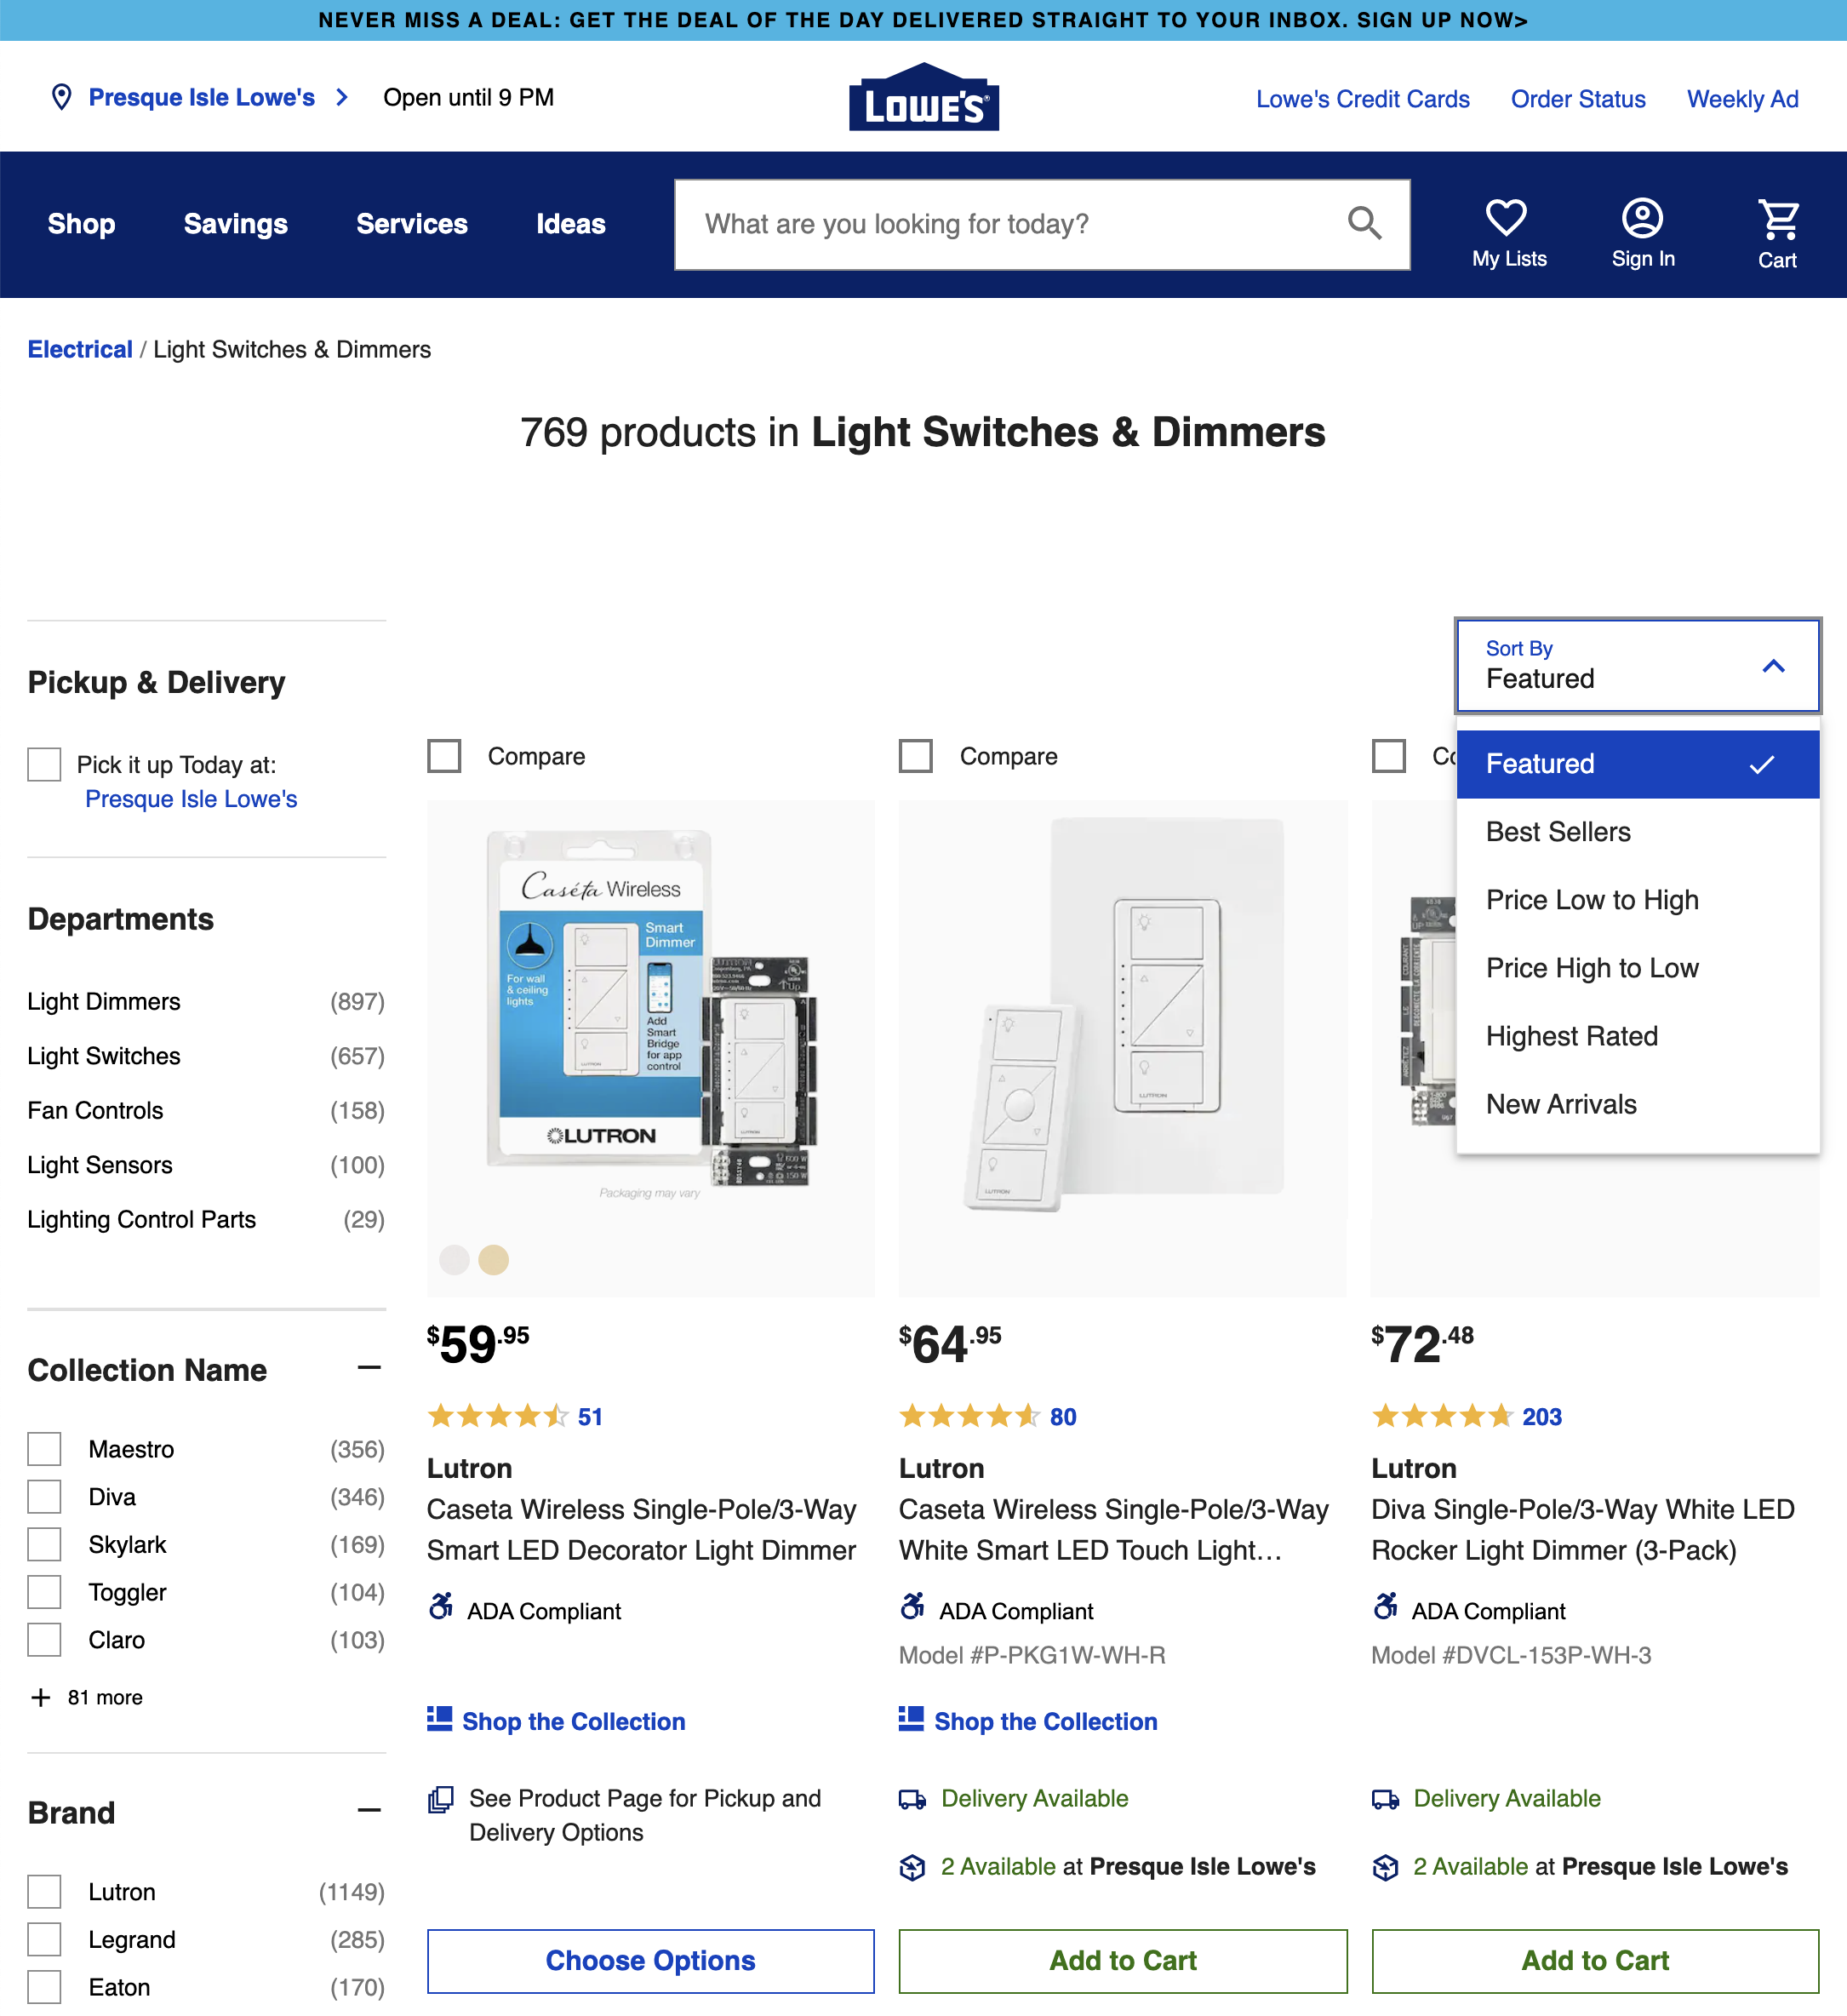Click the search input field
1847x2016 pixels.
coord(1000,224)
